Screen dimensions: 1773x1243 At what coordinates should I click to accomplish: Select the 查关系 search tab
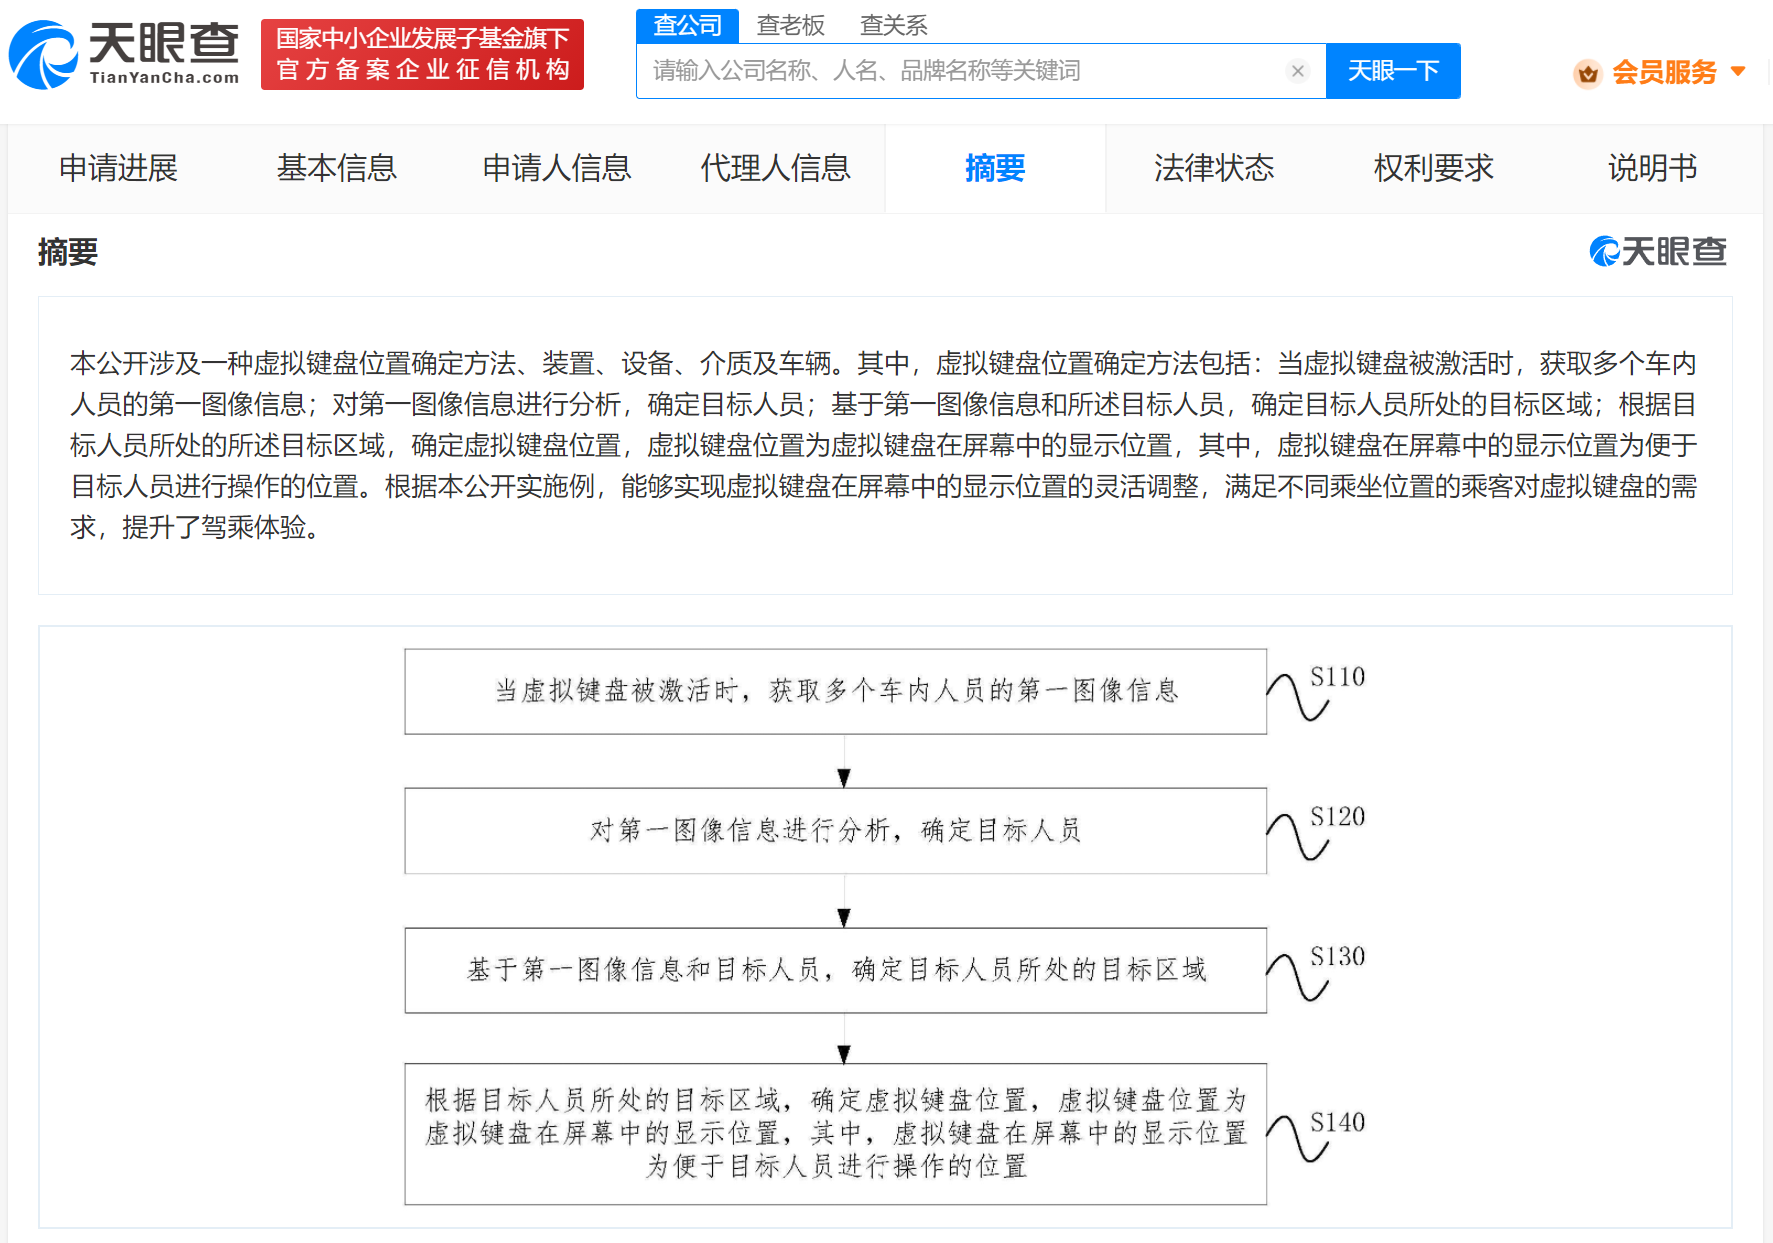pyautogui.click(x=892, y=25)
